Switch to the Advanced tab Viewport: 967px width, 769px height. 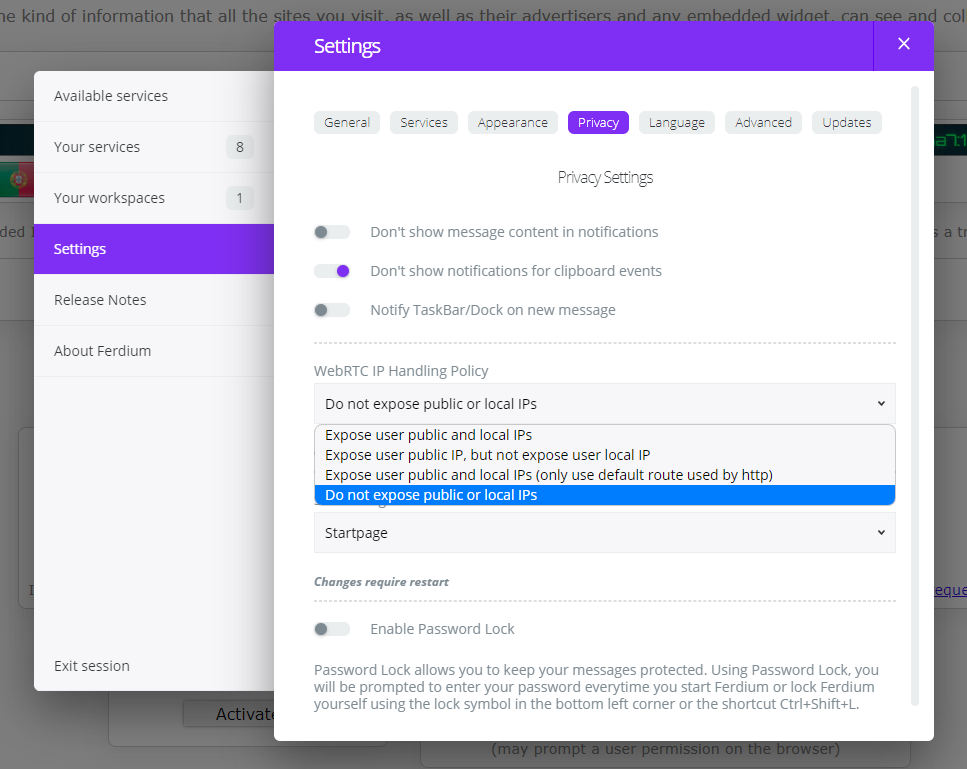pyautogui.click(x=762, y=122)
